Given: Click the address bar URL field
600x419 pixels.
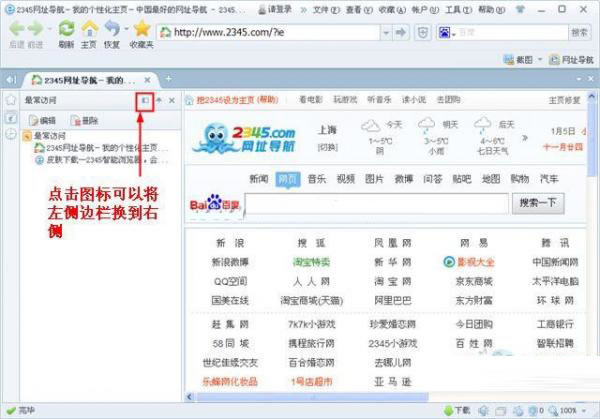Looking at the screenshot, I should point(269,33).
